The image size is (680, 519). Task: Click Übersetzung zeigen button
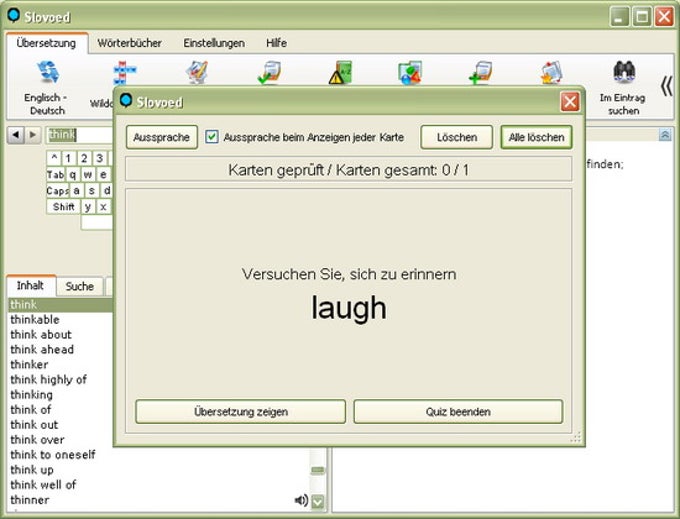click(x=241, y=411)
